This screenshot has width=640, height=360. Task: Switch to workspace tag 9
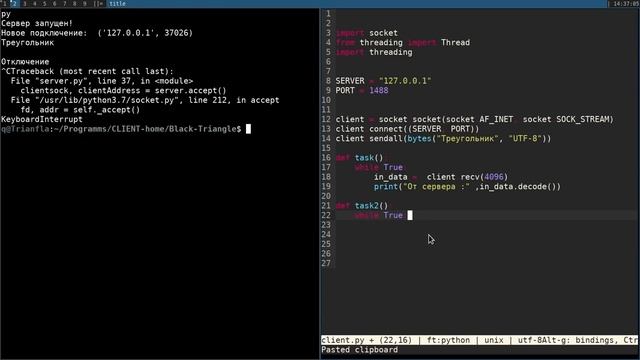tap(84, 3)
